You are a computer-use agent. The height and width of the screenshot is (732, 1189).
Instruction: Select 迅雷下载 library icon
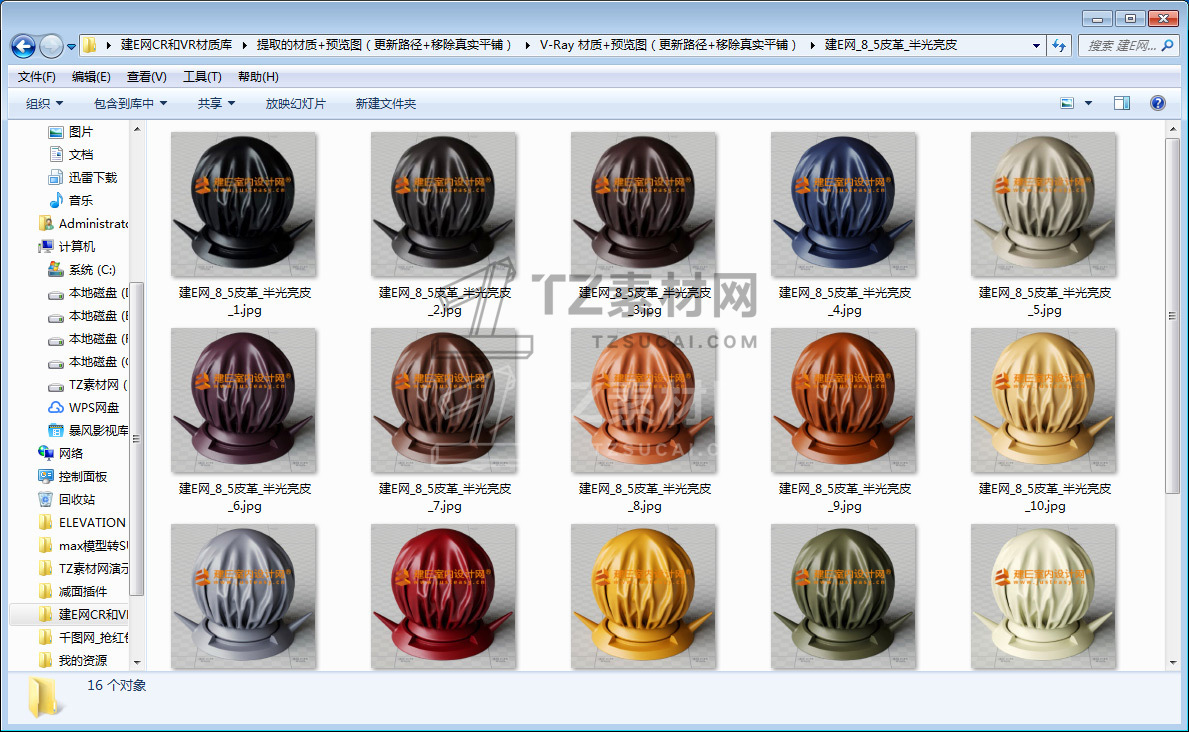point(55,178)
